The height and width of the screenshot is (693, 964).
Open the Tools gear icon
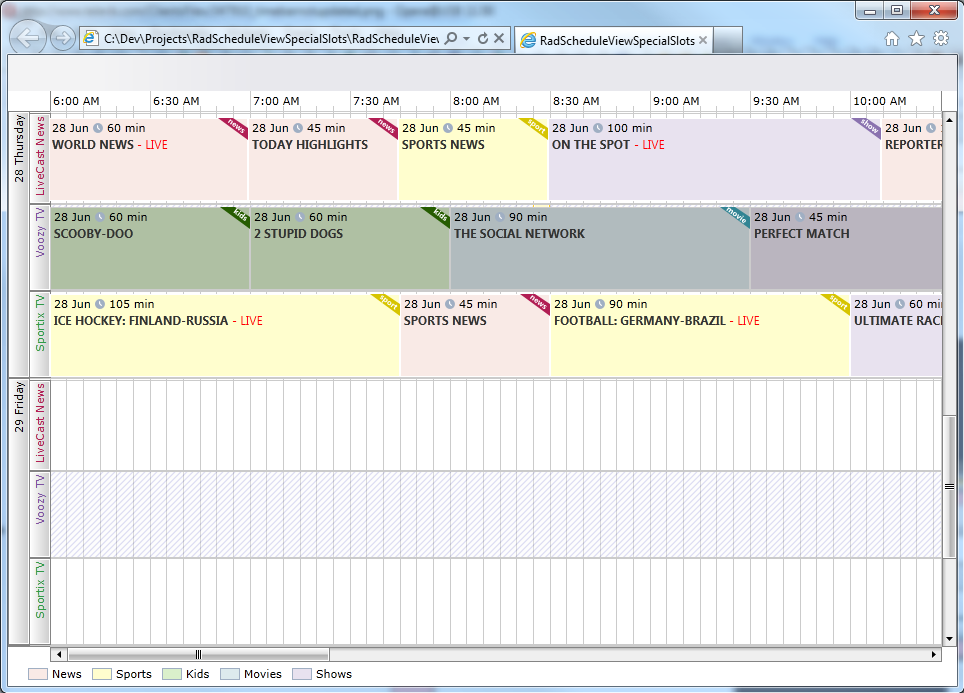[x=941, y=38]
